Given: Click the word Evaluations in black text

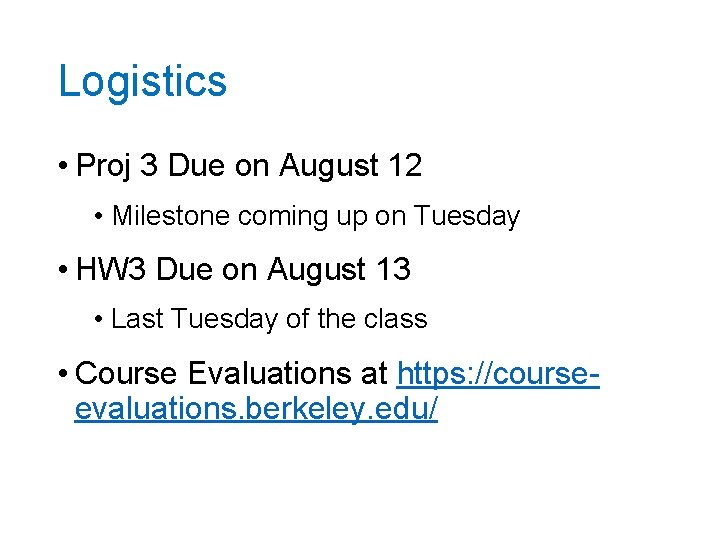Looking at the screenshot, I should point(271,373).
